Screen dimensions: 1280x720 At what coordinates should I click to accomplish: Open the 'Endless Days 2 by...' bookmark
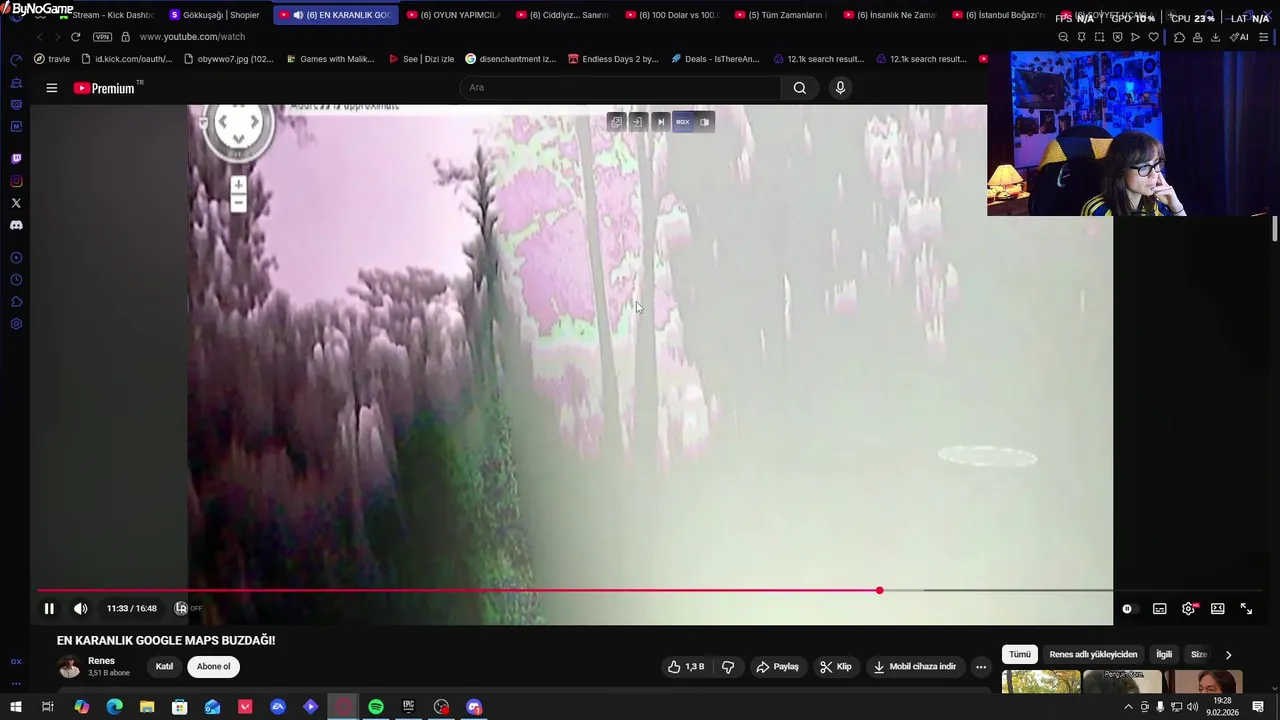coord(613,59)
